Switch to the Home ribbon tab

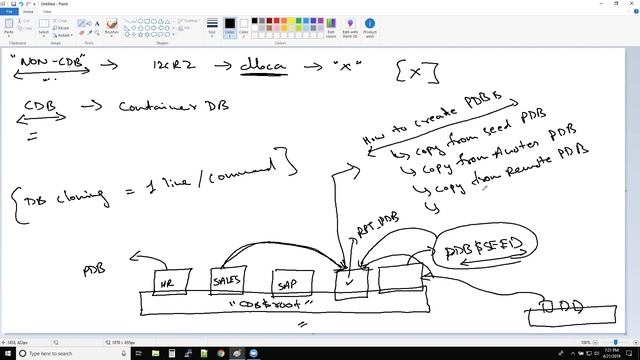[x=28, y=11]
